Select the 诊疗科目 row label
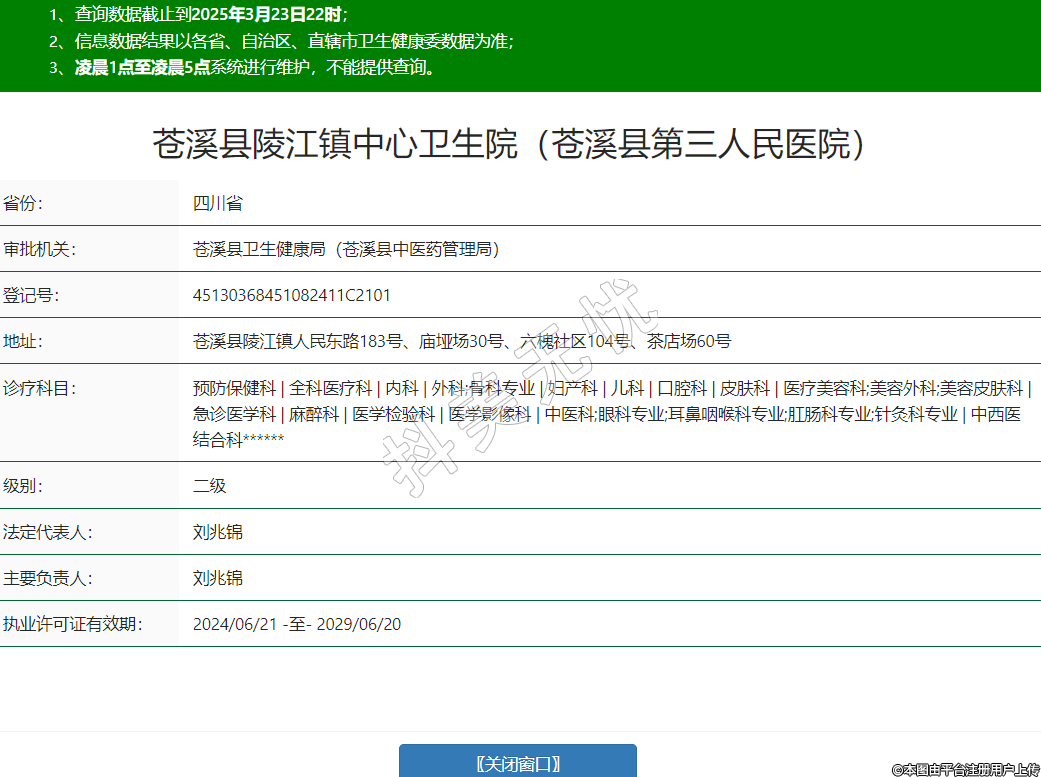 (39, 388)
